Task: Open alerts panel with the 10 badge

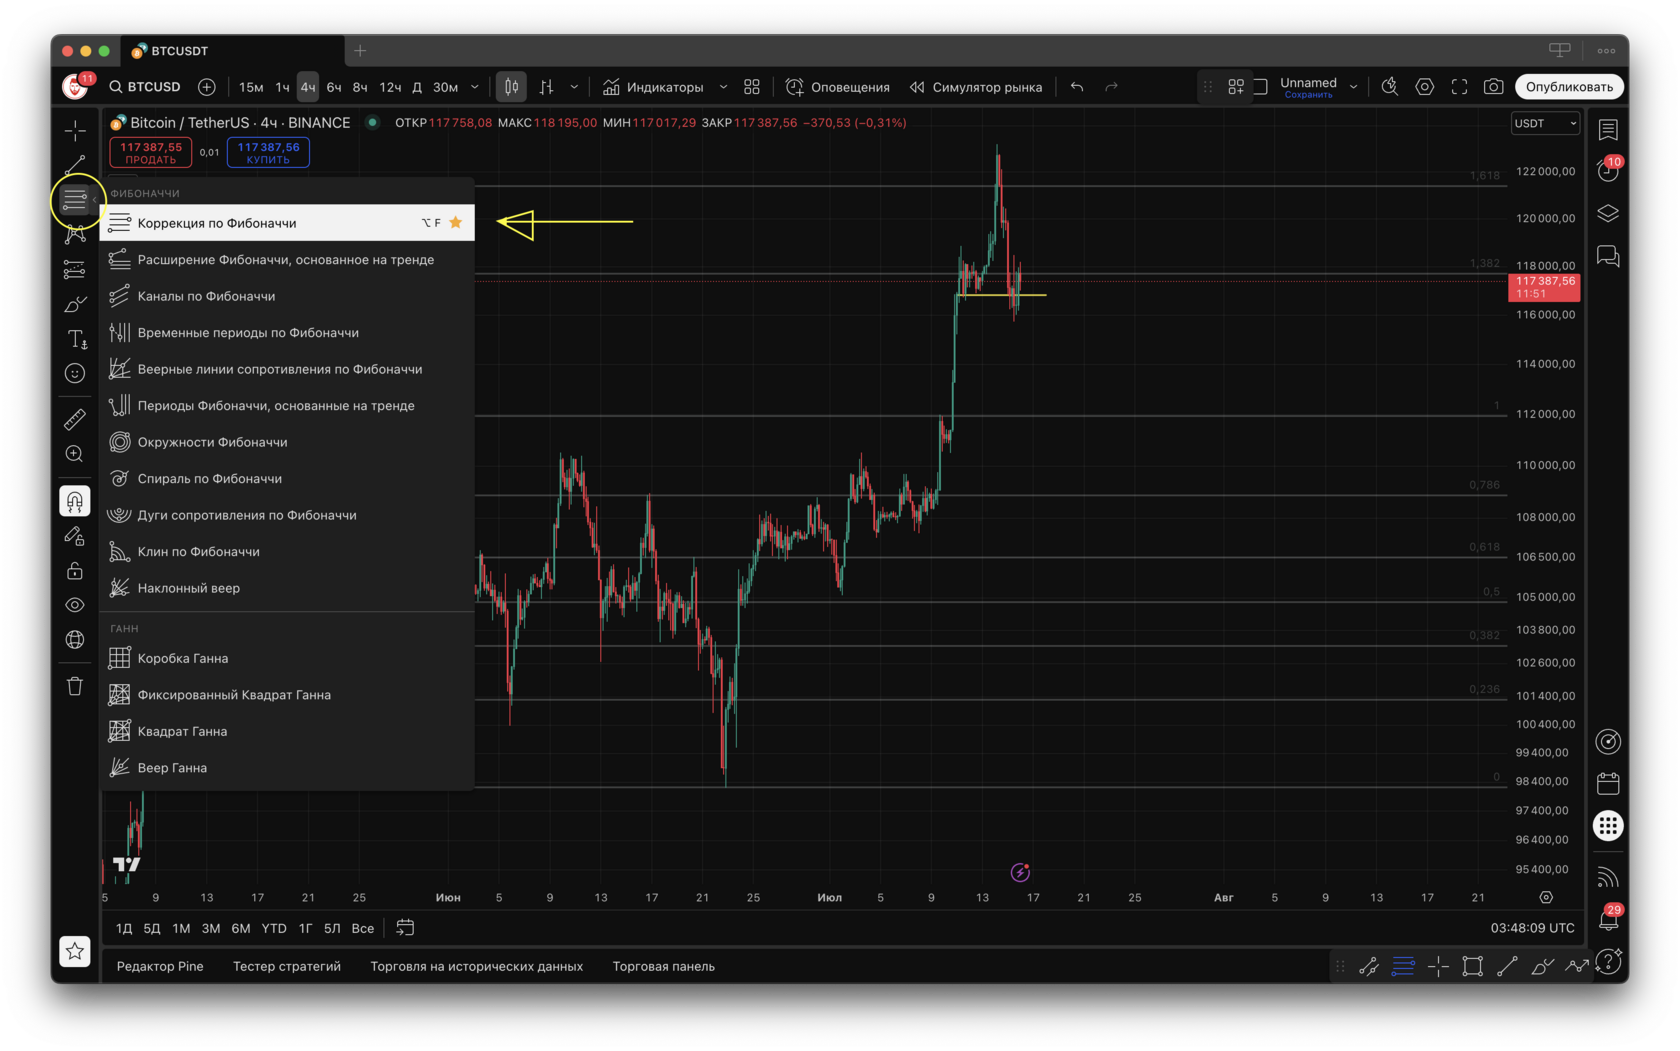Action: pyautogui.click(x=1608, y=171)
